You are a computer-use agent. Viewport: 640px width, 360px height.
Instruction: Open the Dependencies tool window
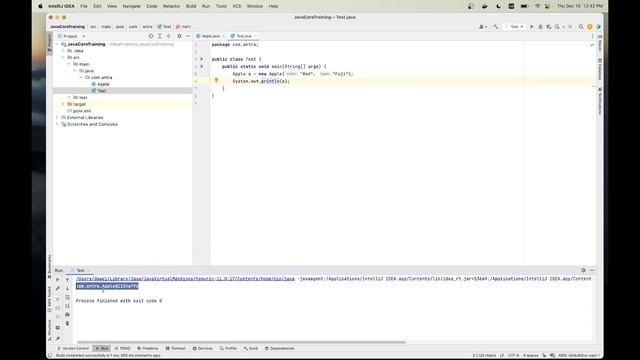[280, 348]
